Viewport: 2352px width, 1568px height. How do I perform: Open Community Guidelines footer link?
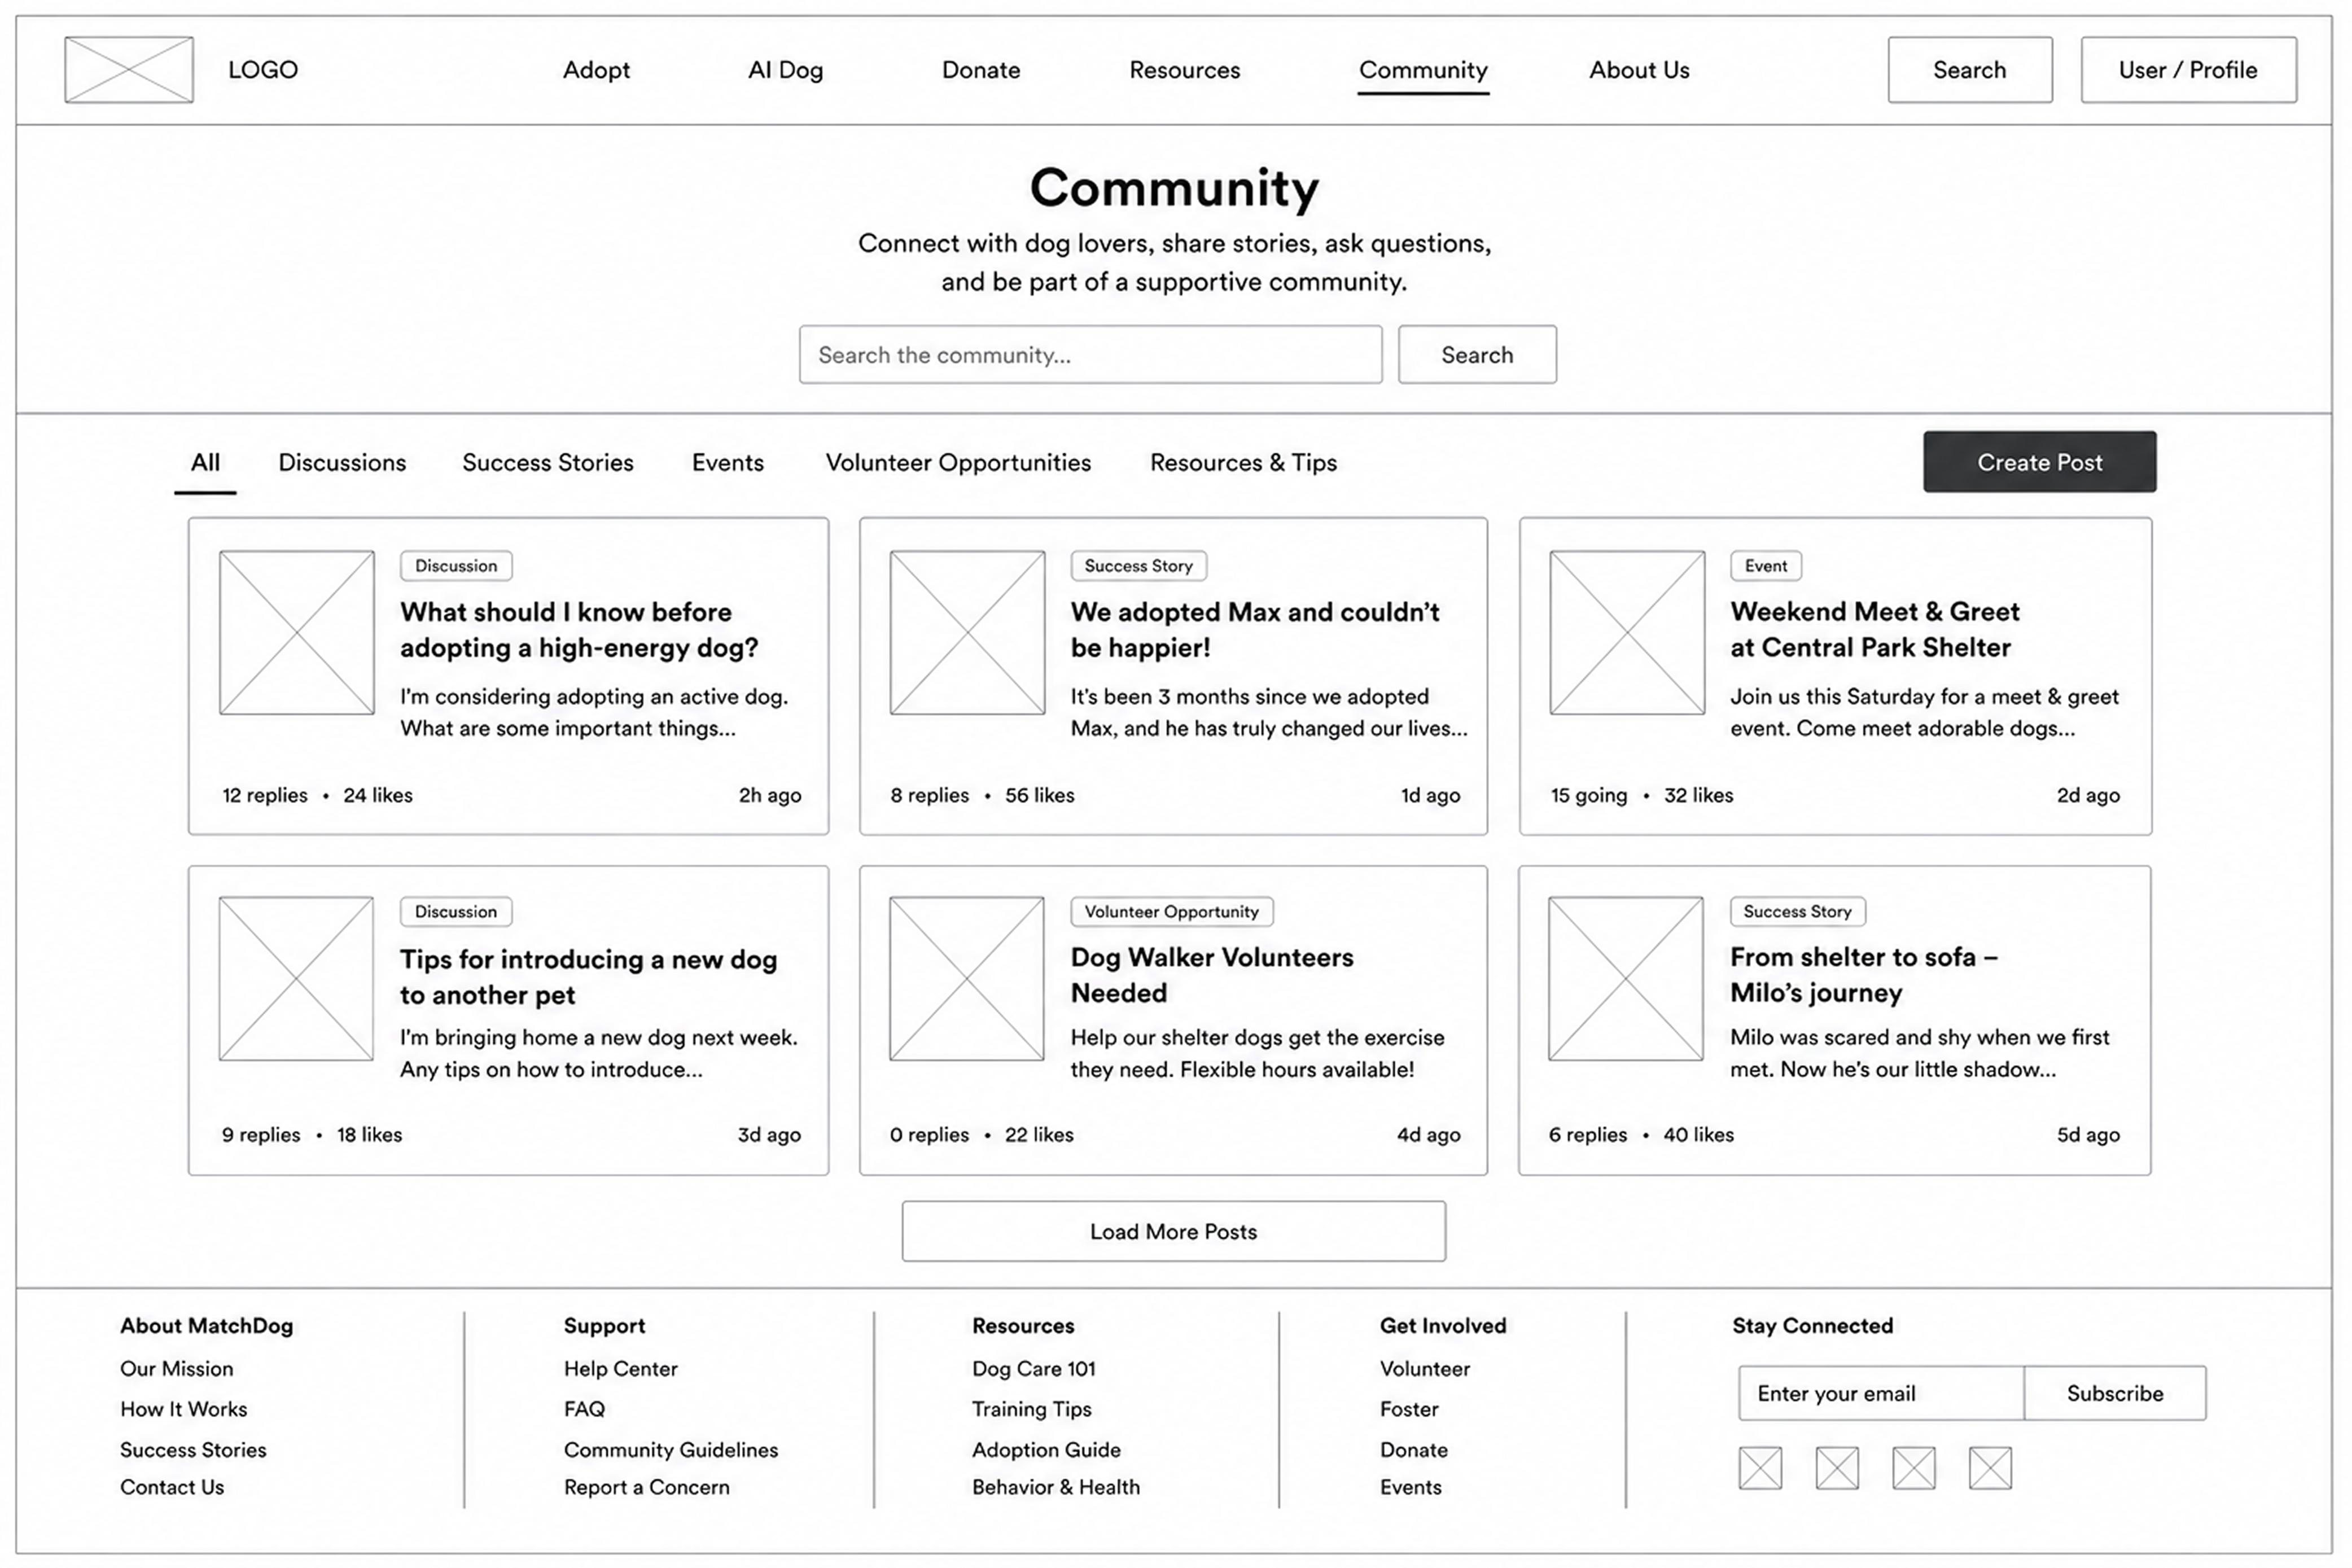pyautogui.click(x=671, y=1450)
